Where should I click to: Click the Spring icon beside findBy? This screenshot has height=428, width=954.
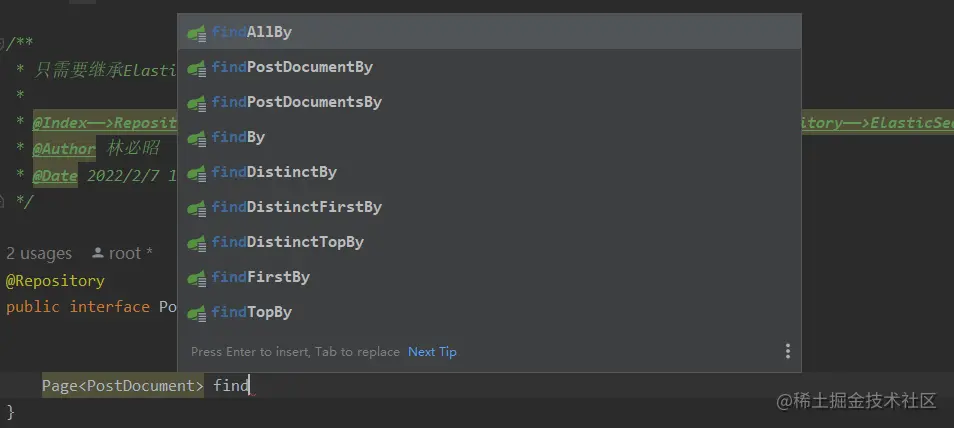(x=197, y=139)
